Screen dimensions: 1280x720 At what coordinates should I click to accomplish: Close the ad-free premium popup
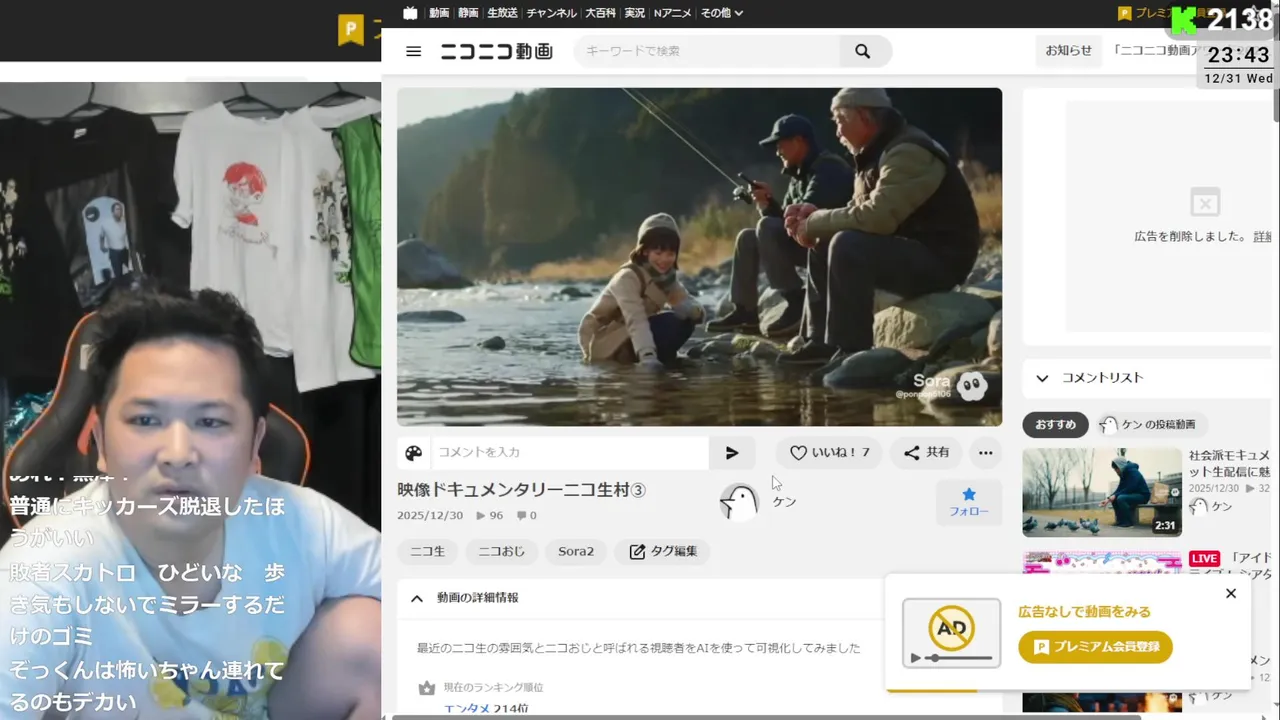click(1231, 593)
